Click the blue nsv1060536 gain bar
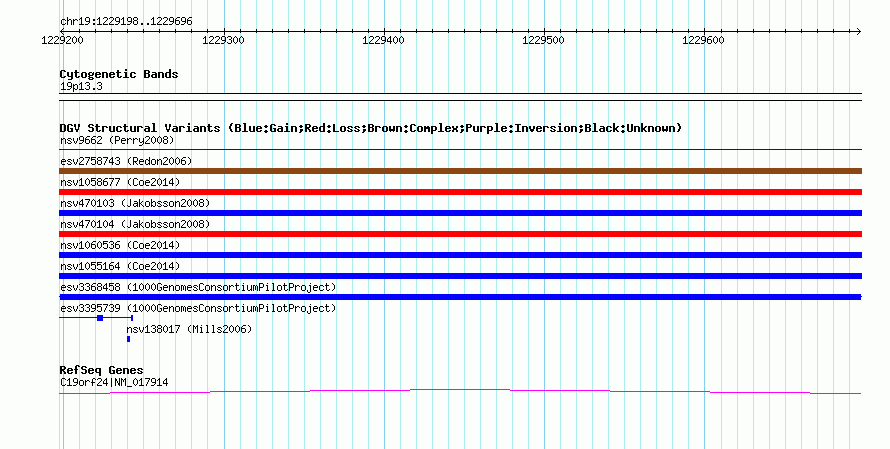This screenshot has height=449, width=890. [460, 255]
